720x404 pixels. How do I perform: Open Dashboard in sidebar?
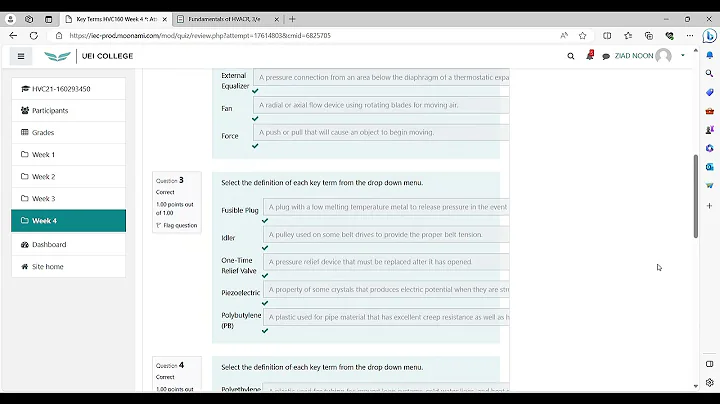click(x=68, y=245)
